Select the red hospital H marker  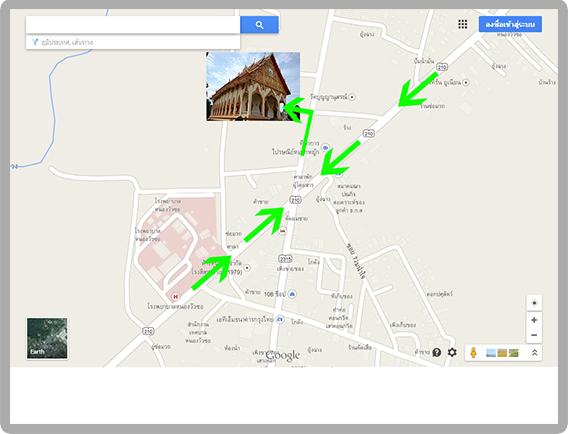(176, 296)
